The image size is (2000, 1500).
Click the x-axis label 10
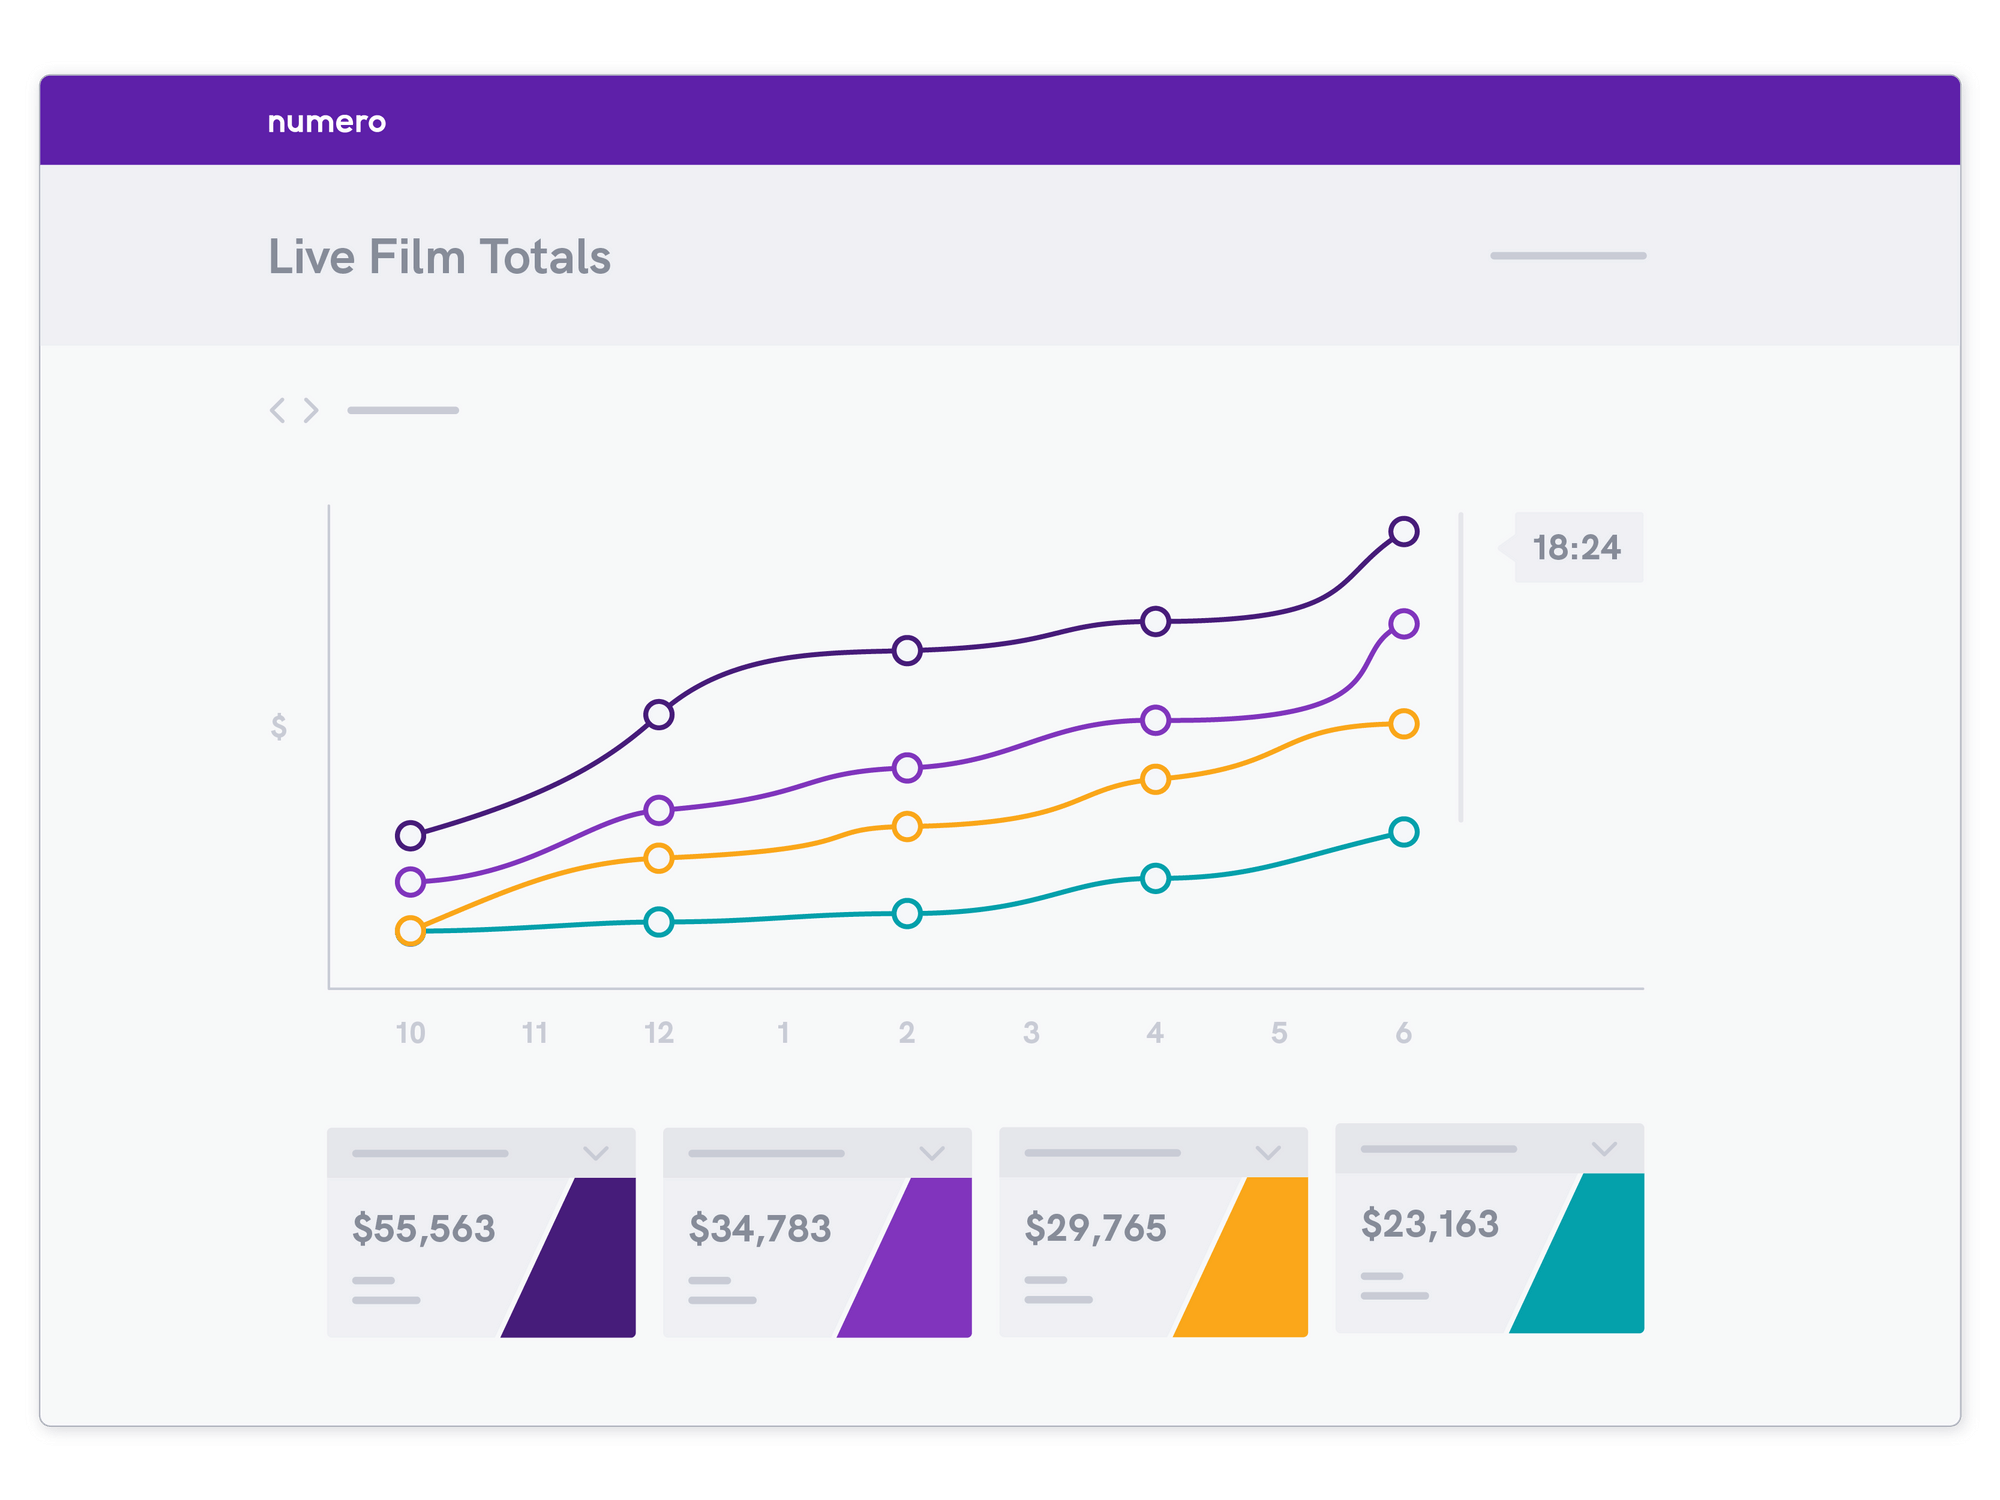411,1033
